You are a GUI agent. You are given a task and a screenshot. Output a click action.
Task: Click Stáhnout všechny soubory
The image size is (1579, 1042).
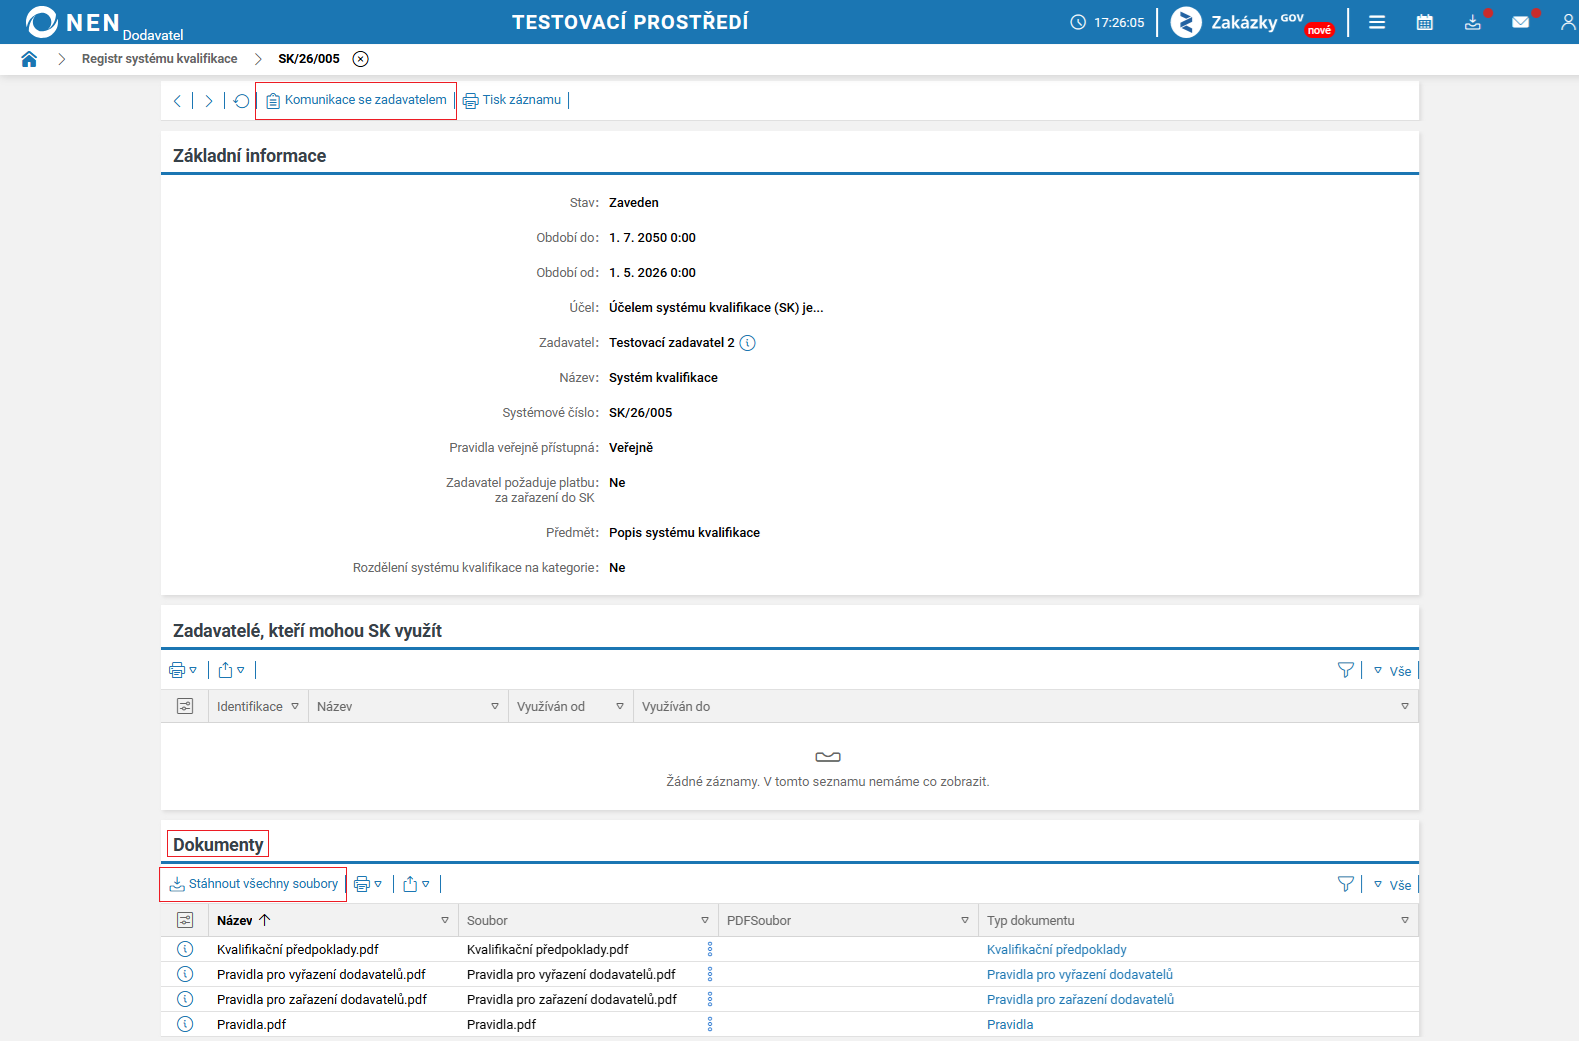coord(254,884)
